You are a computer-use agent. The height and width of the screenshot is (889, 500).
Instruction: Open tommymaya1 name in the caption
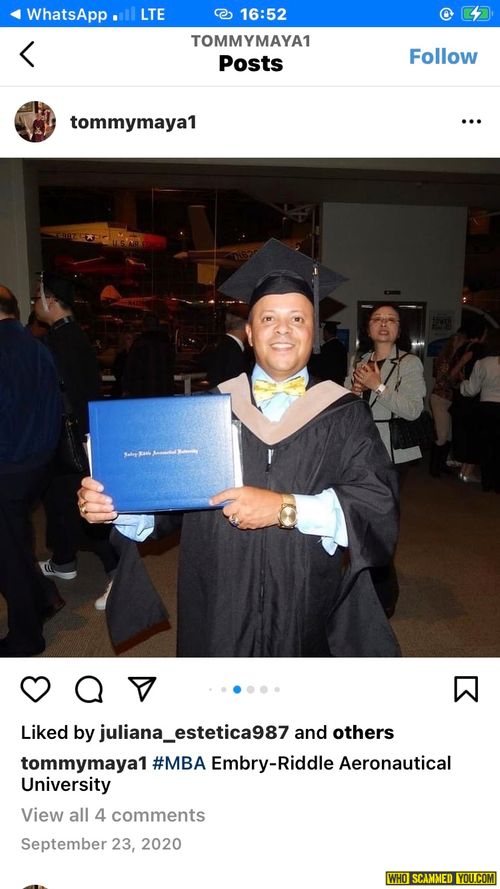pyautogui.click(x=84, y=763)
